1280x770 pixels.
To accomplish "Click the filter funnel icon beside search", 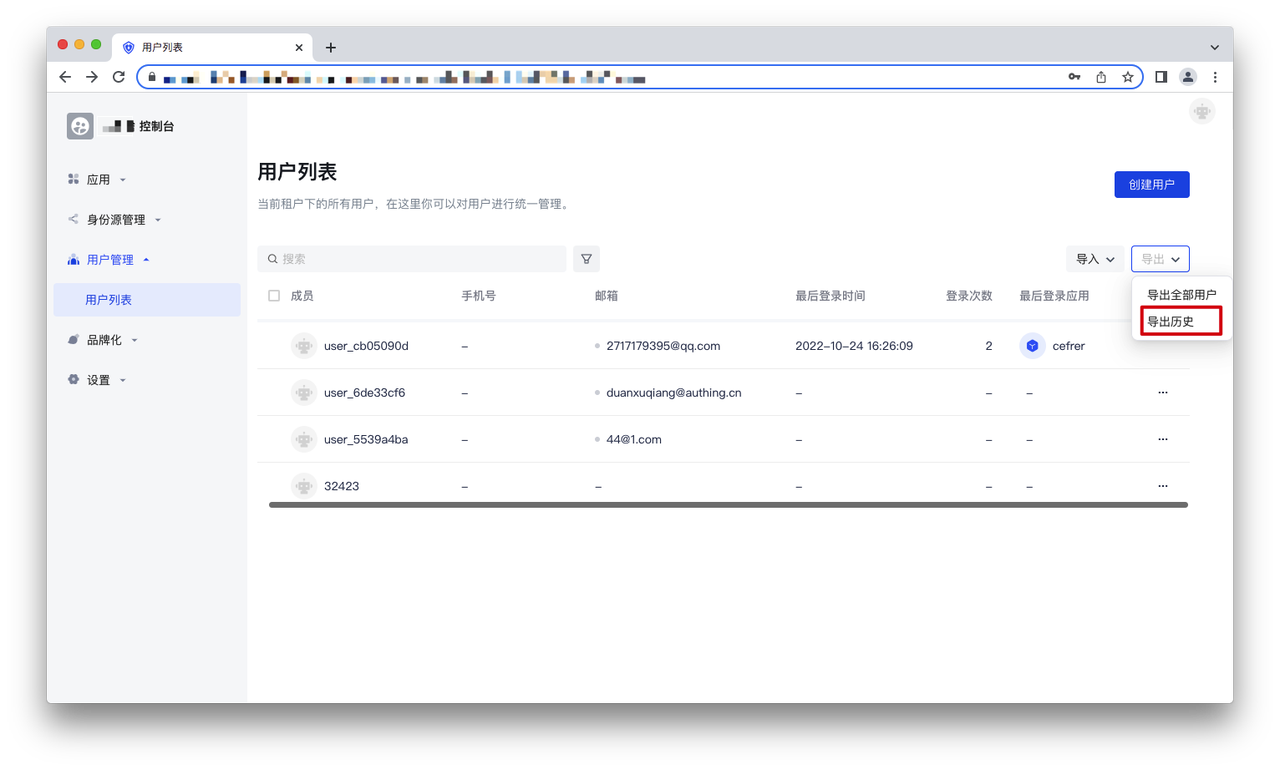I will point(586,259).
